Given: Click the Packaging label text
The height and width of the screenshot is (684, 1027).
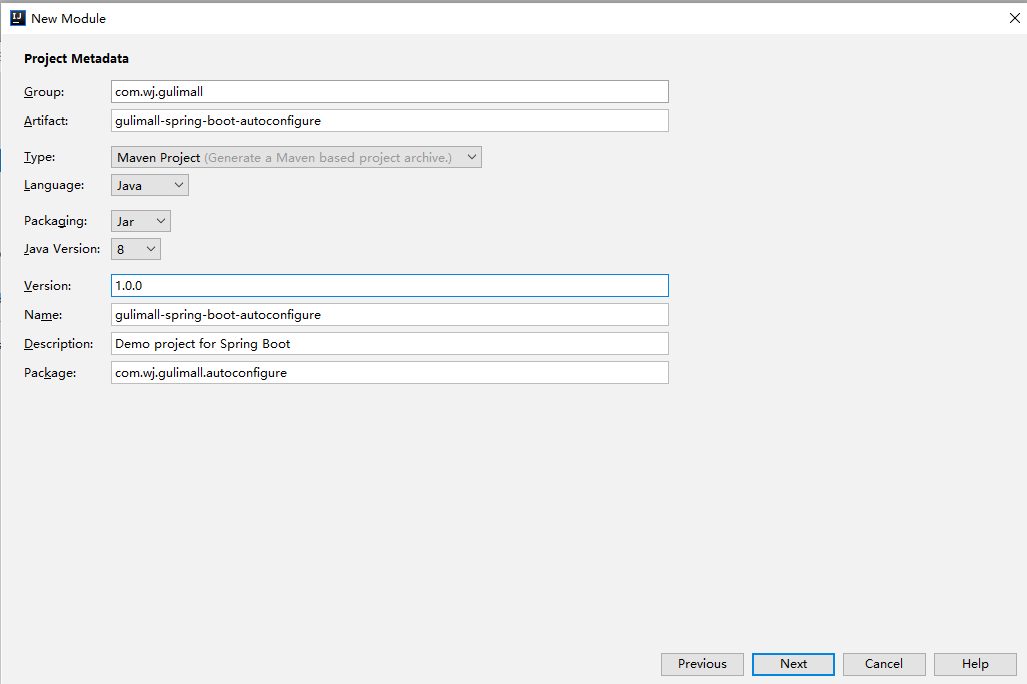Looking at the screenshot, I should 56,221.
